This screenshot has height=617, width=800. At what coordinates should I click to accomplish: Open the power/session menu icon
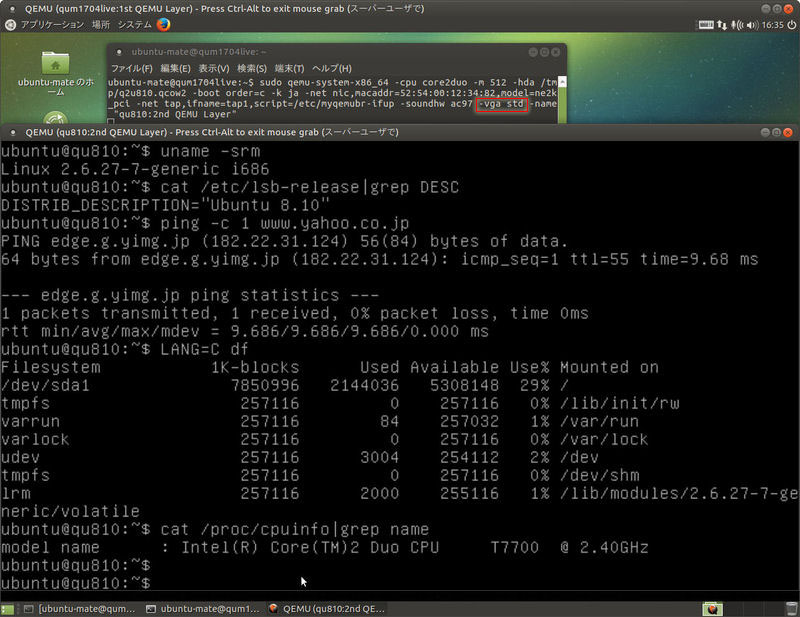791,24
